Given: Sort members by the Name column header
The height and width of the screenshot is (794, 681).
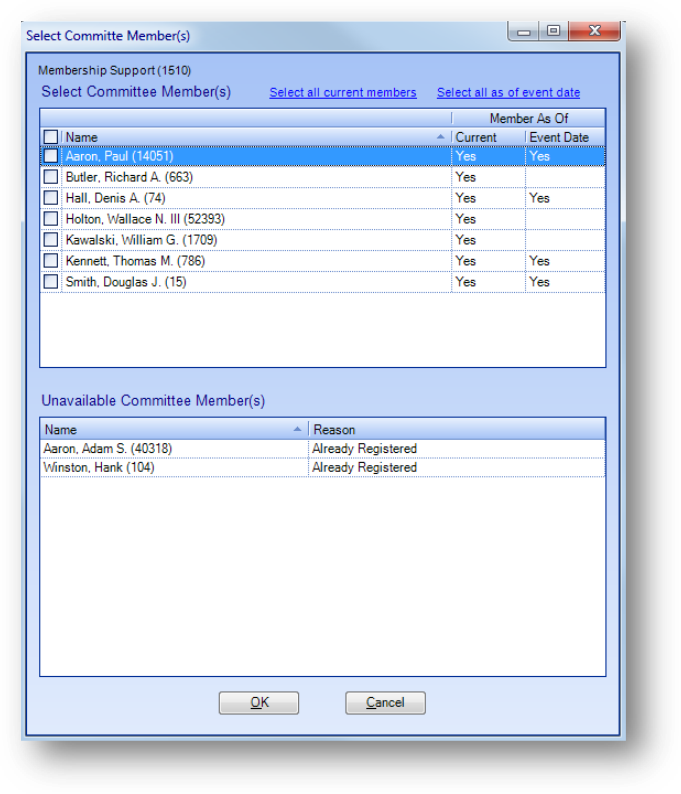Looking at the screenshot, I should click(x=250, y=137).
